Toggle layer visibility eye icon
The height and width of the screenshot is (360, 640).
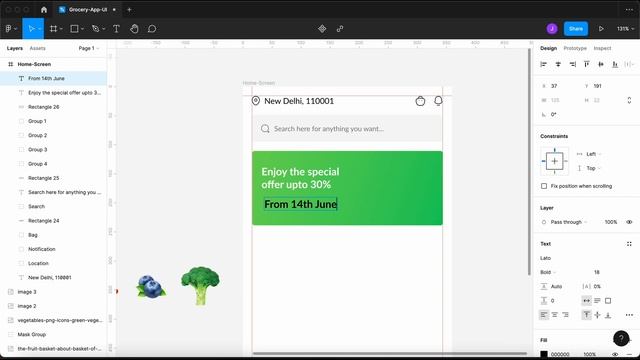coord(629,222)
